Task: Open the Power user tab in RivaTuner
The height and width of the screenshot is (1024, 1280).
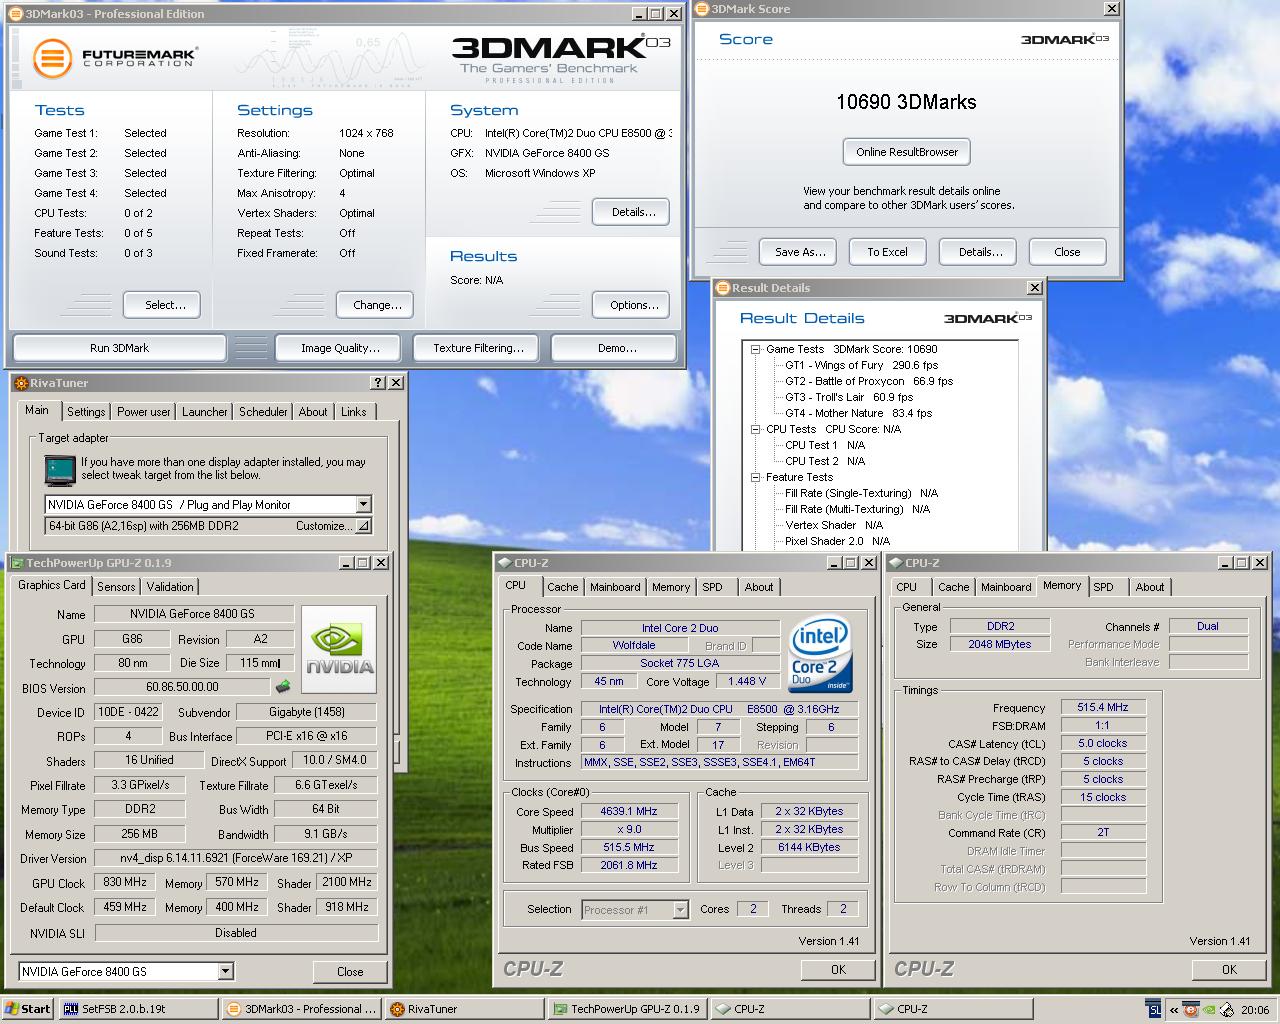Action: [x=144, y=412]
